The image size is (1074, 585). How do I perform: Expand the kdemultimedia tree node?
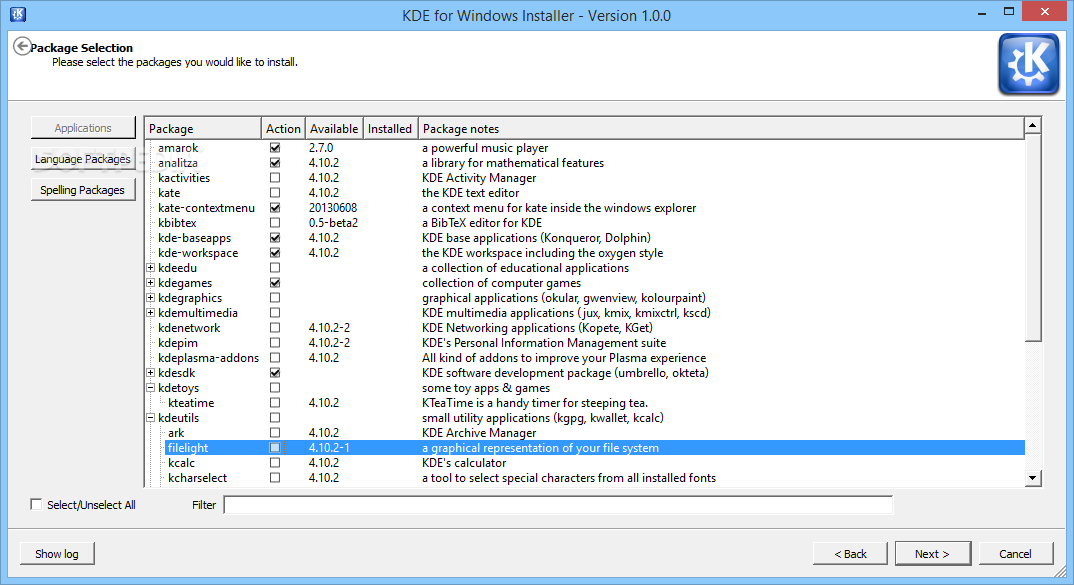pos(151,313)
